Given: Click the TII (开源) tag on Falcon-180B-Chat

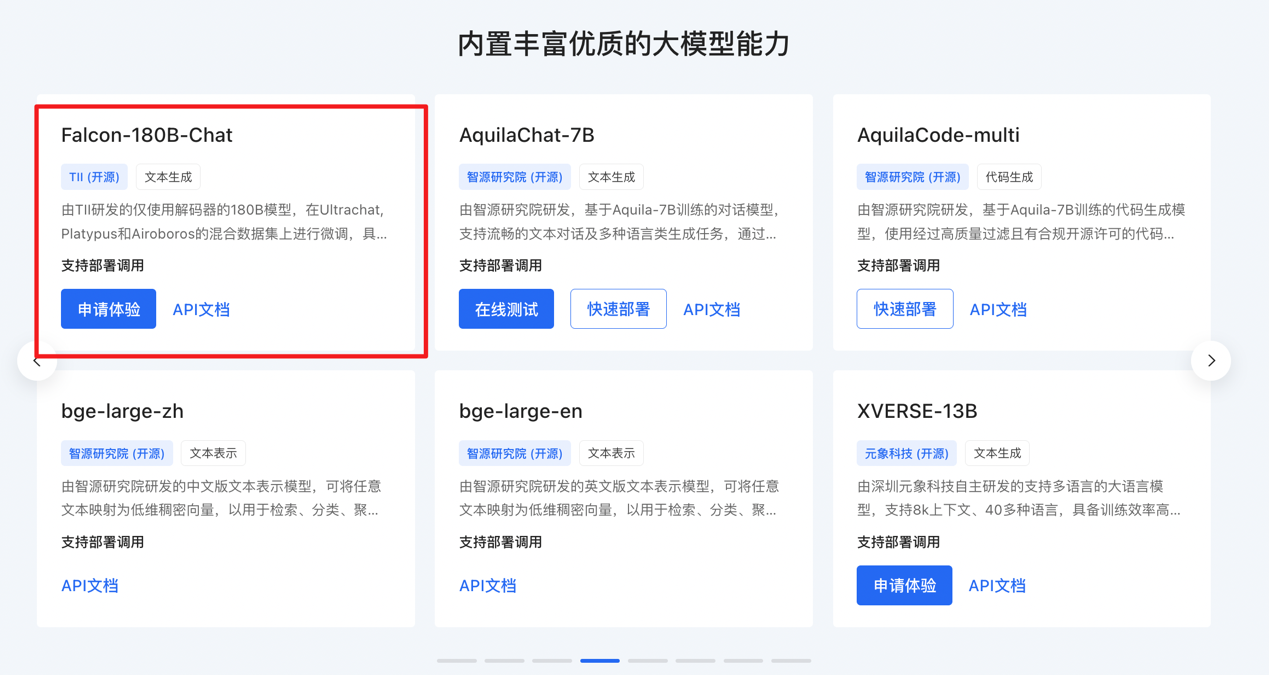Looking at the screenshot, I should click(94, 177).
